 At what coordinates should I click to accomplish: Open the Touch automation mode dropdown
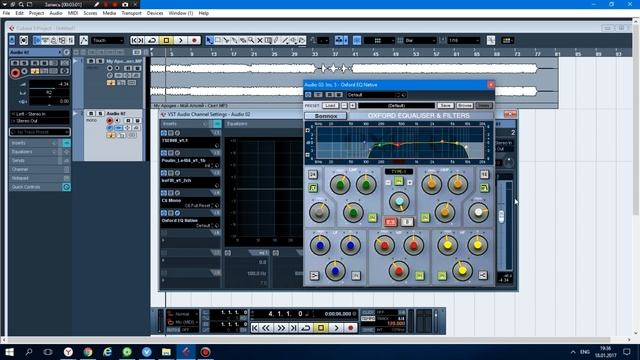tap(107, 40)
